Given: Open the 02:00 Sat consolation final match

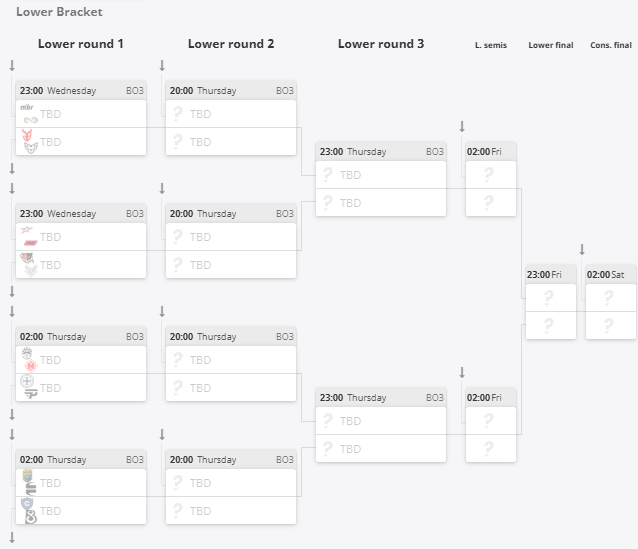Looking at the screenshot, I should 611,275.
